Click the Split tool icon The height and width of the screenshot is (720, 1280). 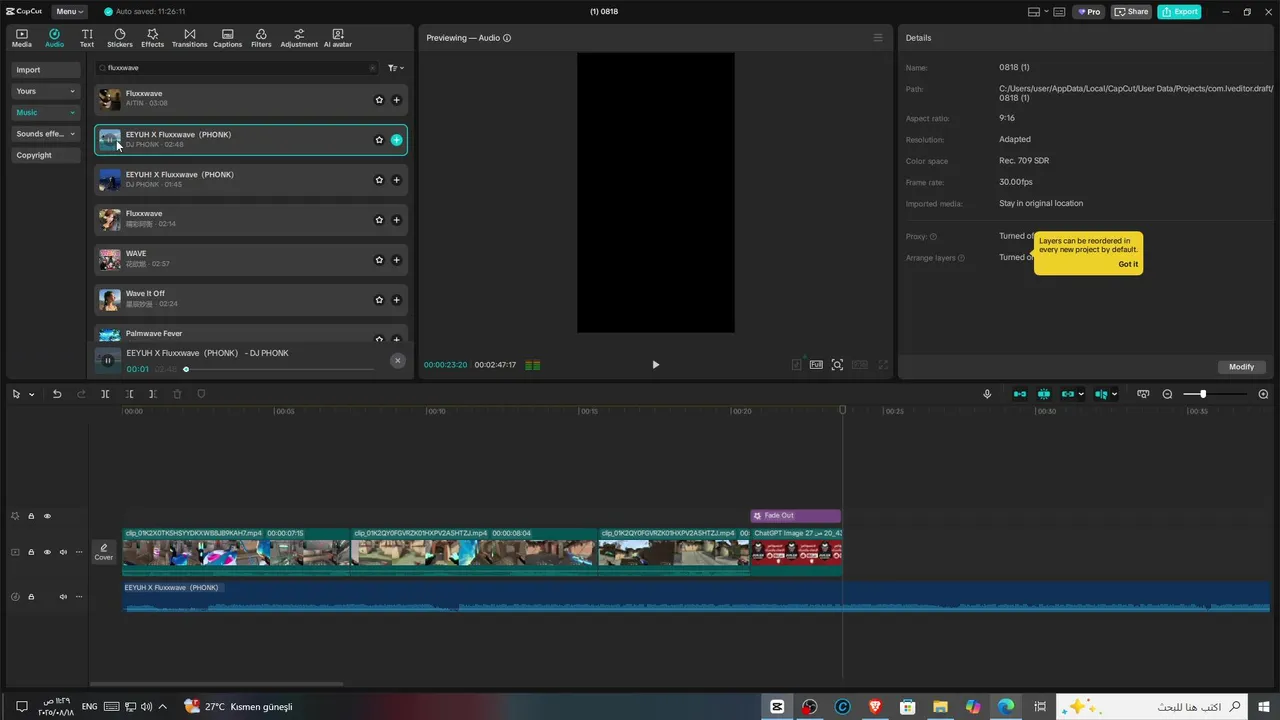[x=105, y=394]
